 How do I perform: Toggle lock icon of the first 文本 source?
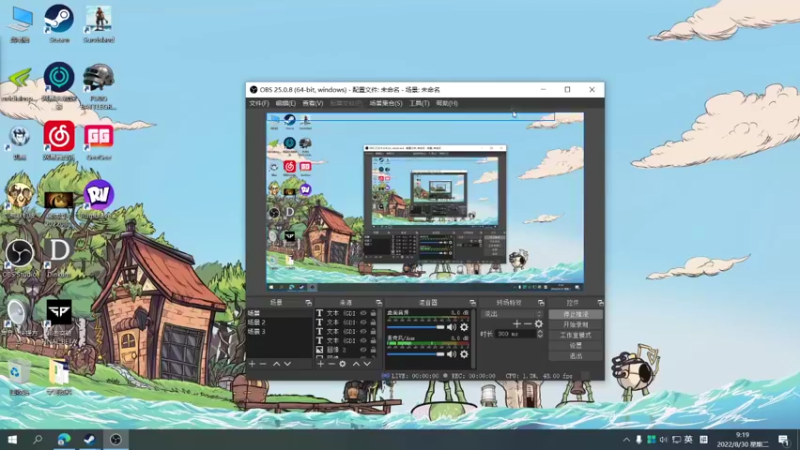pos(373,313)
